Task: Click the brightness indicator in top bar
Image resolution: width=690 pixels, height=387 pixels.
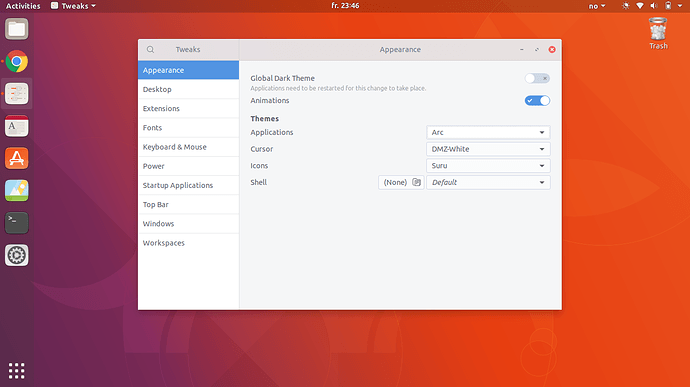Action: pos(625,6)
